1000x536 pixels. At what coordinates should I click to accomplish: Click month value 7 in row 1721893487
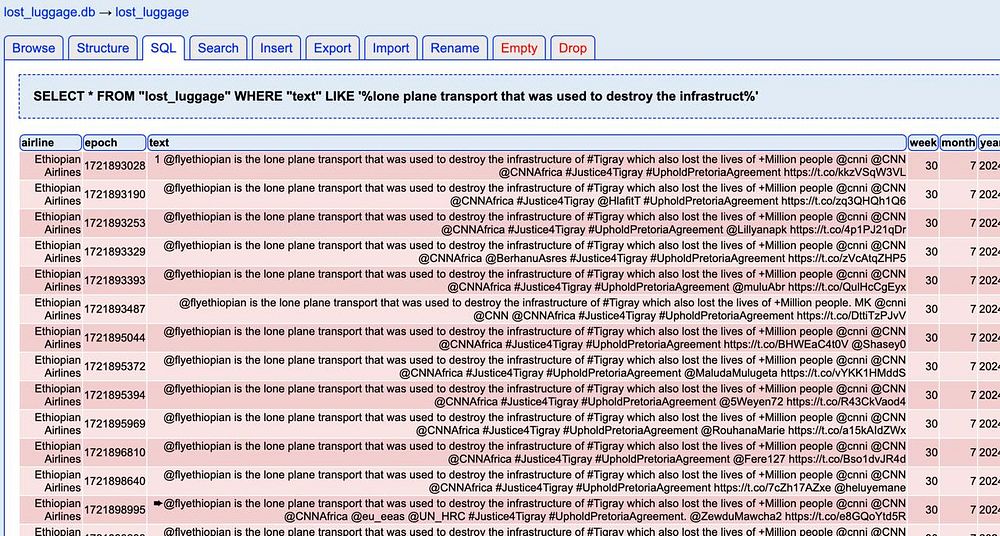[959, 309]
